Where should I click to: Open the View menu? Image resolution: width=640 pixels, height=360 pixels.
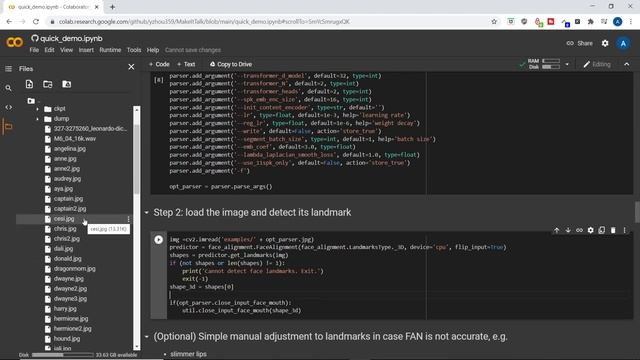pyautogui.click(x=66, y=50)
